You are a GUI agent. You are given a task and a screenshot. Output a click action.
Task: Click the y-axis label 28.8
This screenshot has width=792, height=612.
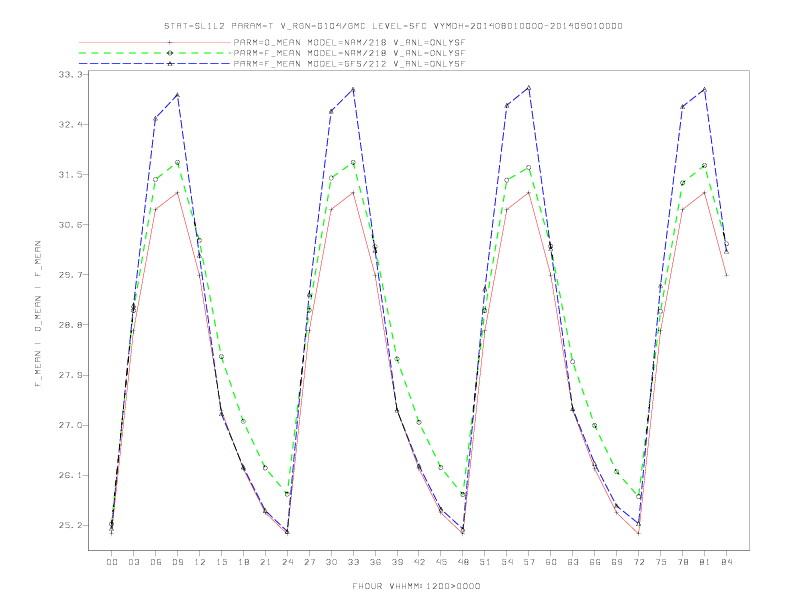(x=70, y=325)
